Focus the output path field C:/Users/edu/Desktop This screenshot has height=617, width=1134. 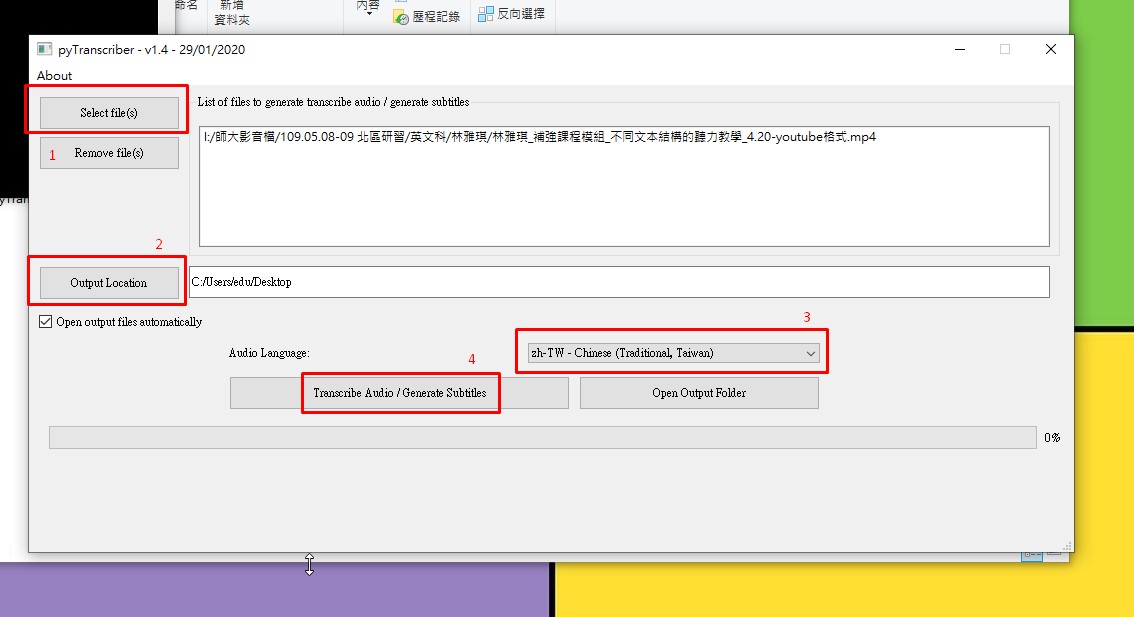pyautogui.click(x=619, y=282)
